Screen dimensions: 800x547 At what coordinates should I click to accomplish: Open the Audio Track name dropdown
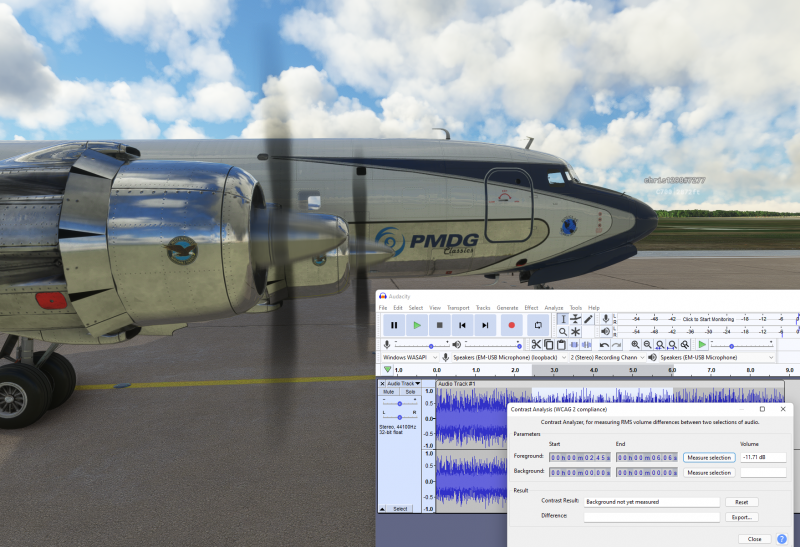click(x=404, y=383)
